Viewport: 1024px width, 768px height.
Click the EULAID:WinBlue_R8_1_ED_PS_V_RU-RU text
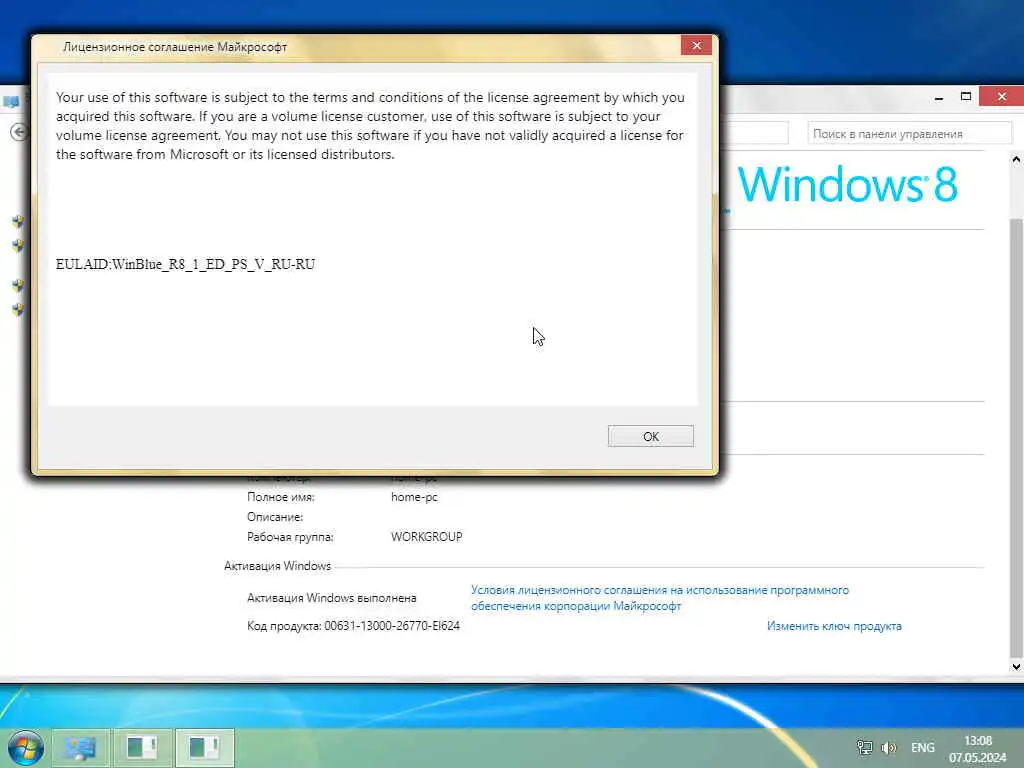[x=185, y=264]
